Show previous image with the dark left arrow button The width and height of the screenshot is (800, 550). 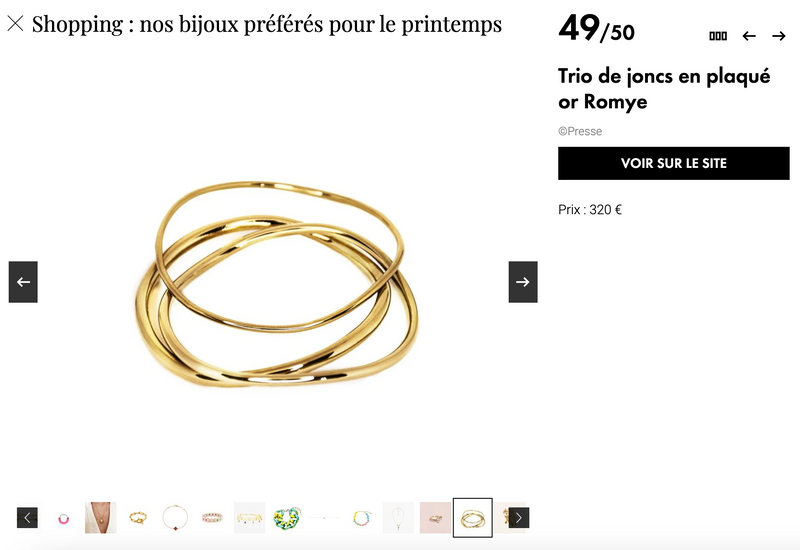tap(23, 282)
